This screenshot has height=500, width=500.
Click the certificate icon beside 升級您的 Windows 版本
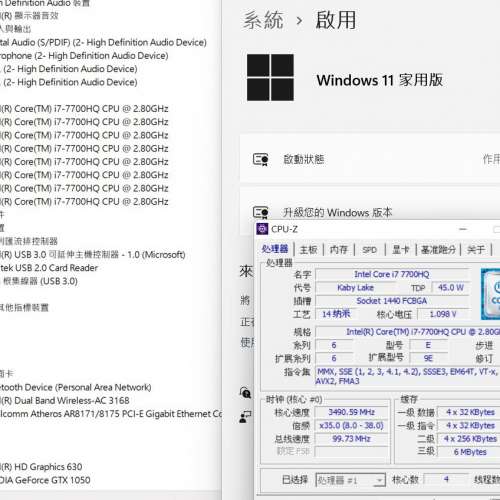(x=260, y=212)
